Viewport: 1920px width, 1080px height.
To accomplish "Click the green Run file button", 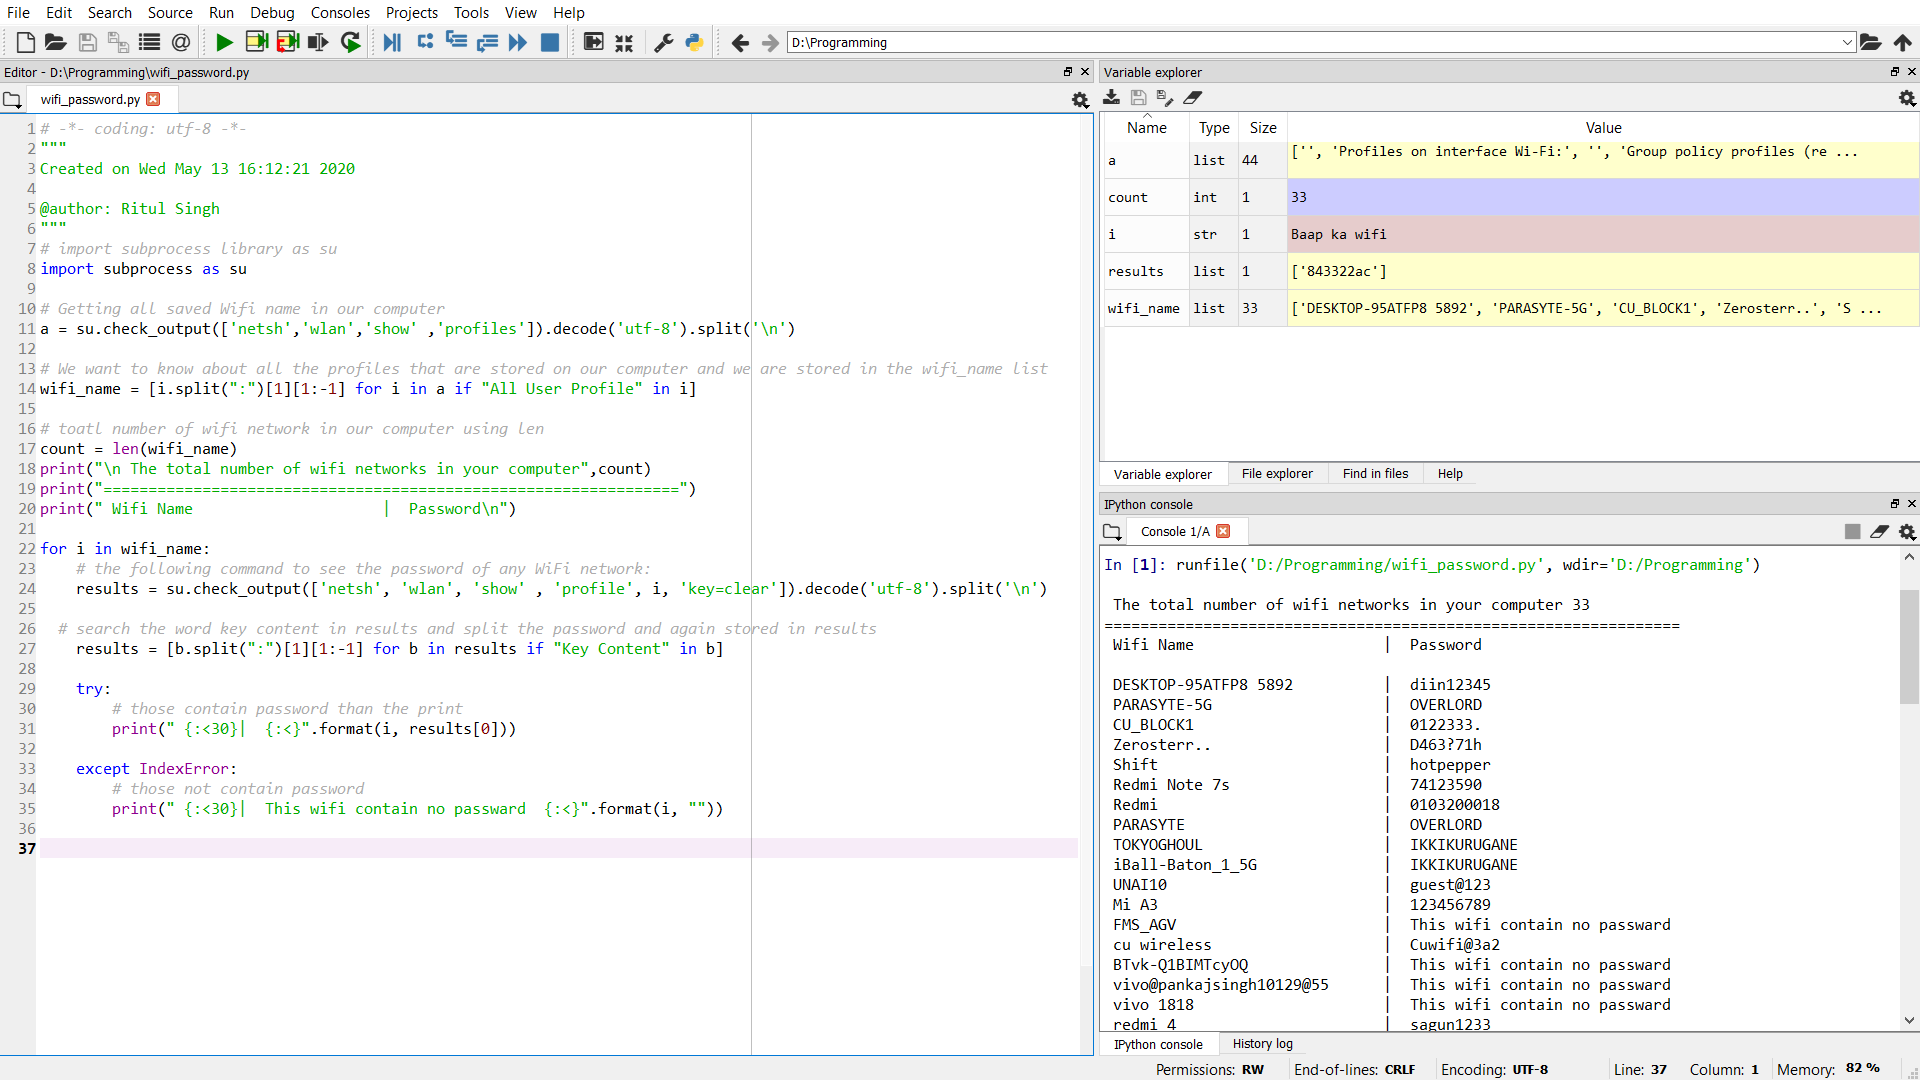I will 224,42.
